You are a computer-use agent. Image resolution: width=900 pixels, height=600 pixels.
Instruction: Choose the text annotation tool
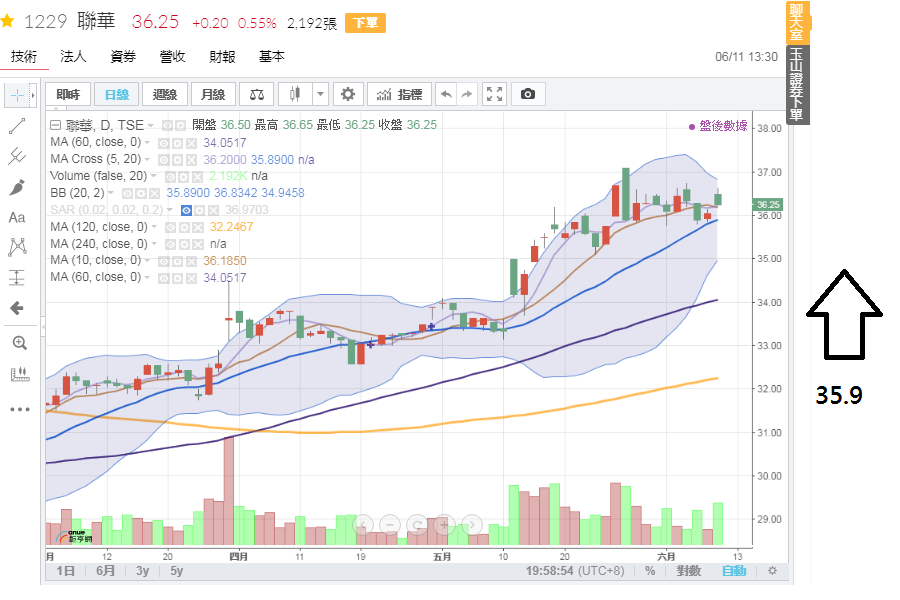click(17, 217)
